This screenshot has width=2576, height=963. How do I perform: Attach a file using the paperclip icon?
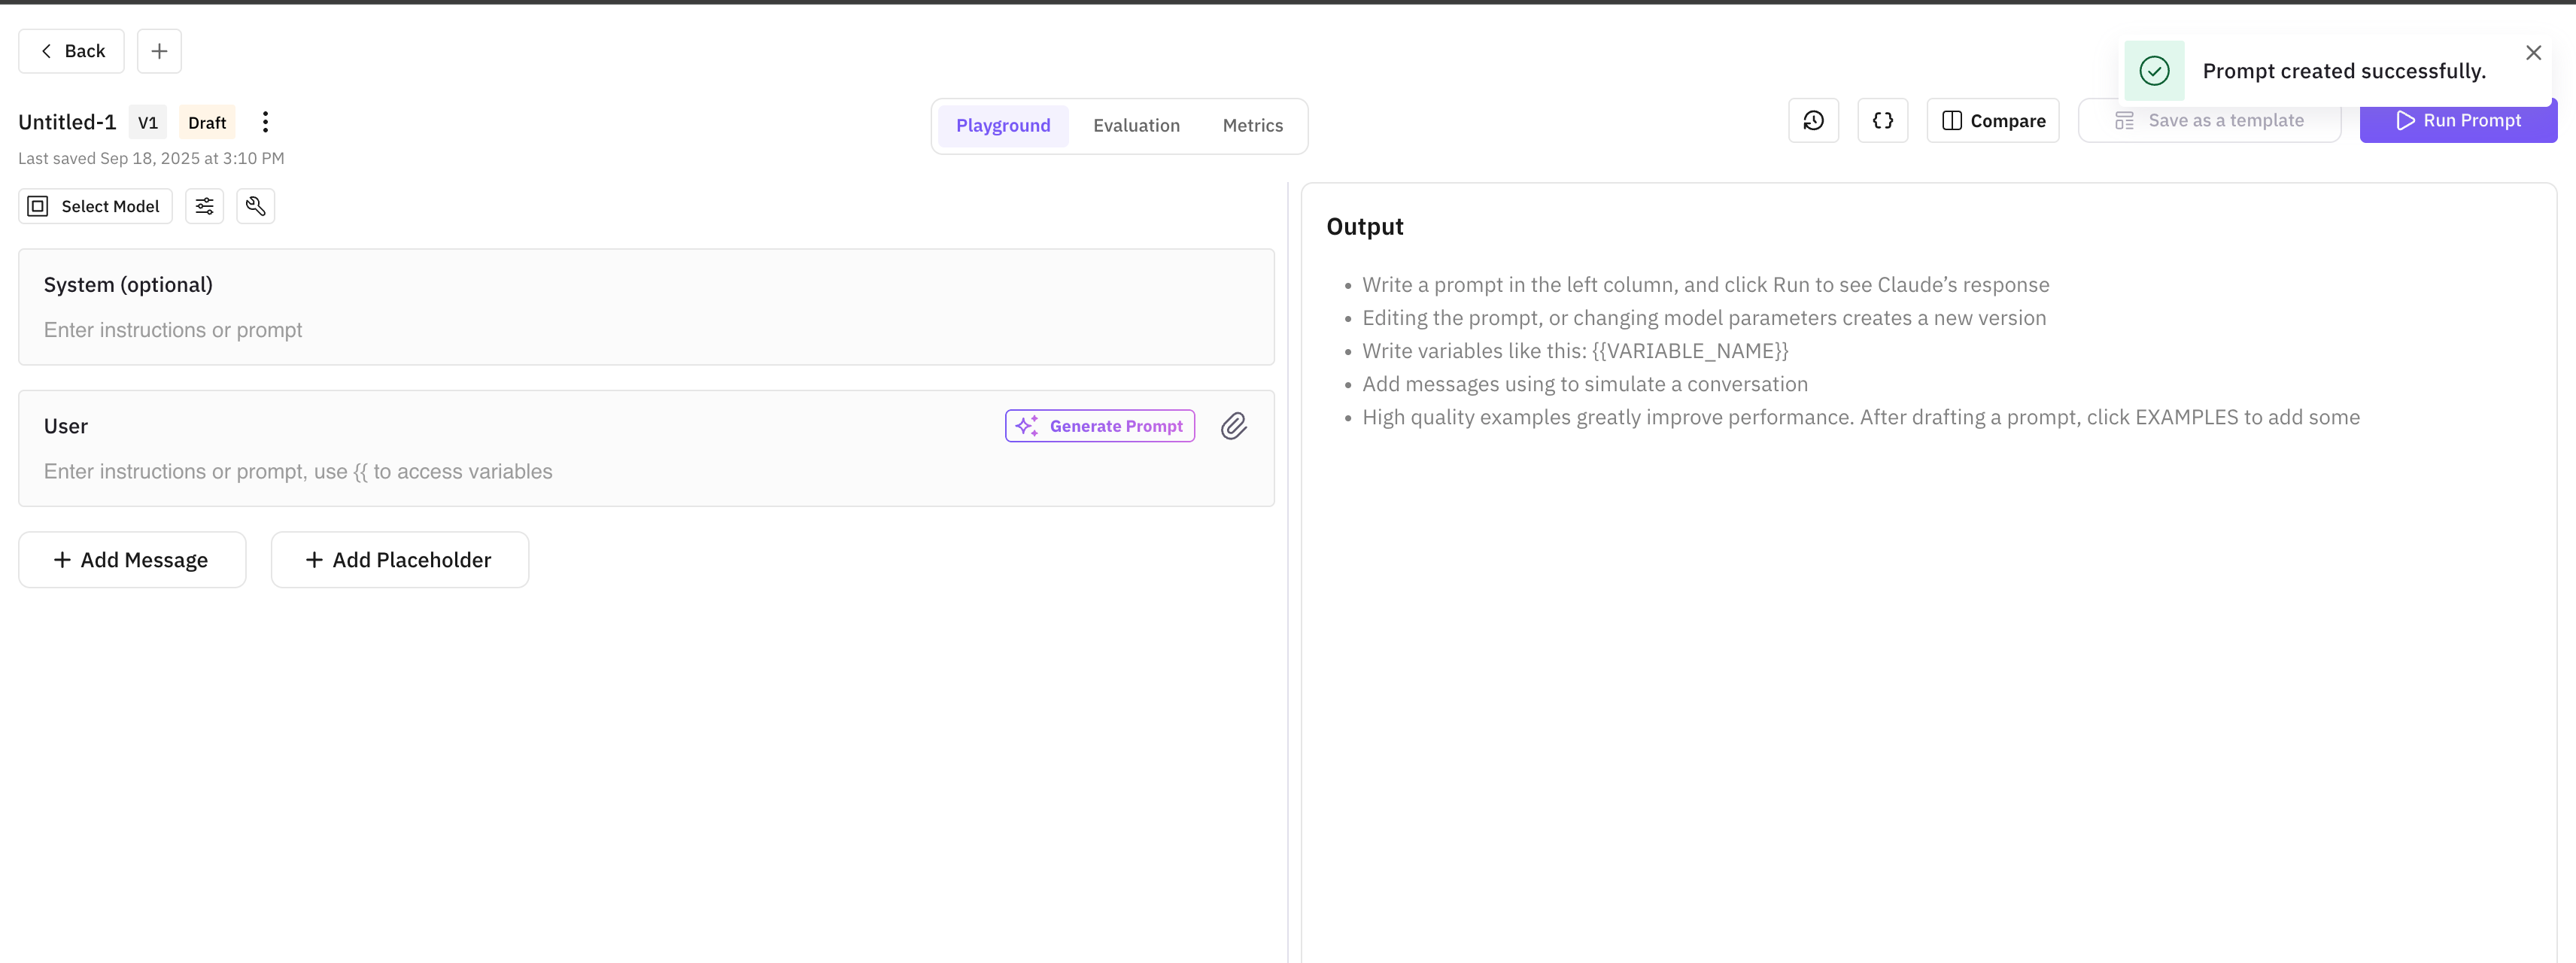coord(1234,425)
